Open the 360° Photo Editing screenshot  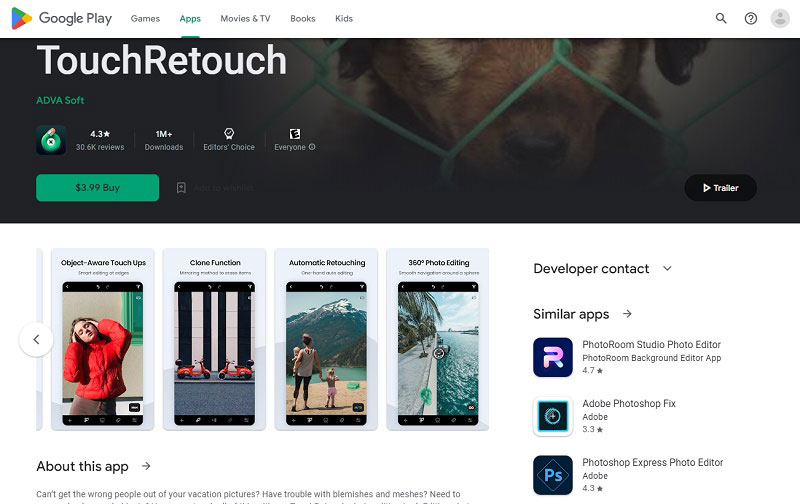coord(438,339)
